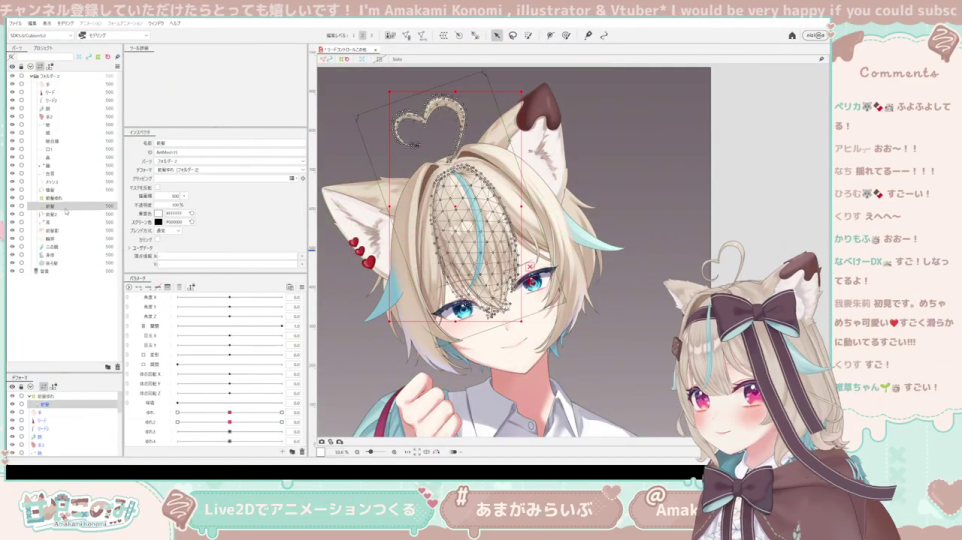Open the モデリング menu
The image size is (962, 540).
(66, 23)
